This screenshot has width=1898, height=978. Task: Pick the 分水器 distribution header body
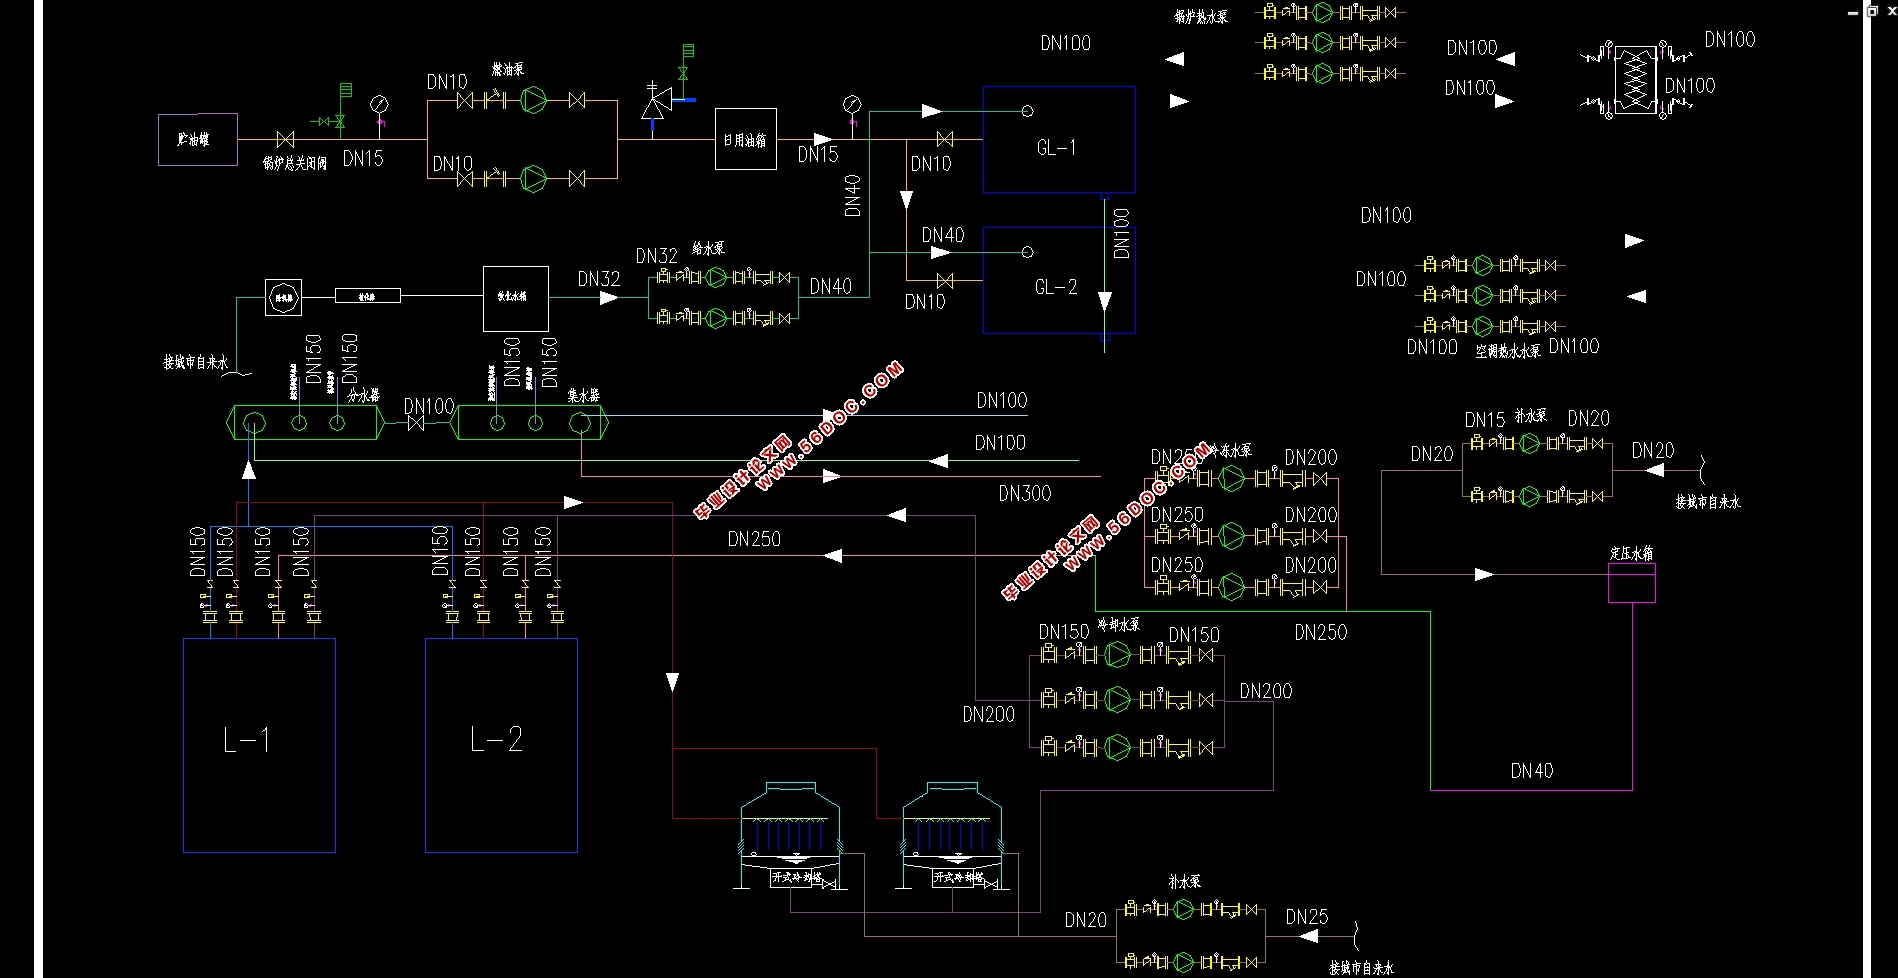click(x=307, y=423)
